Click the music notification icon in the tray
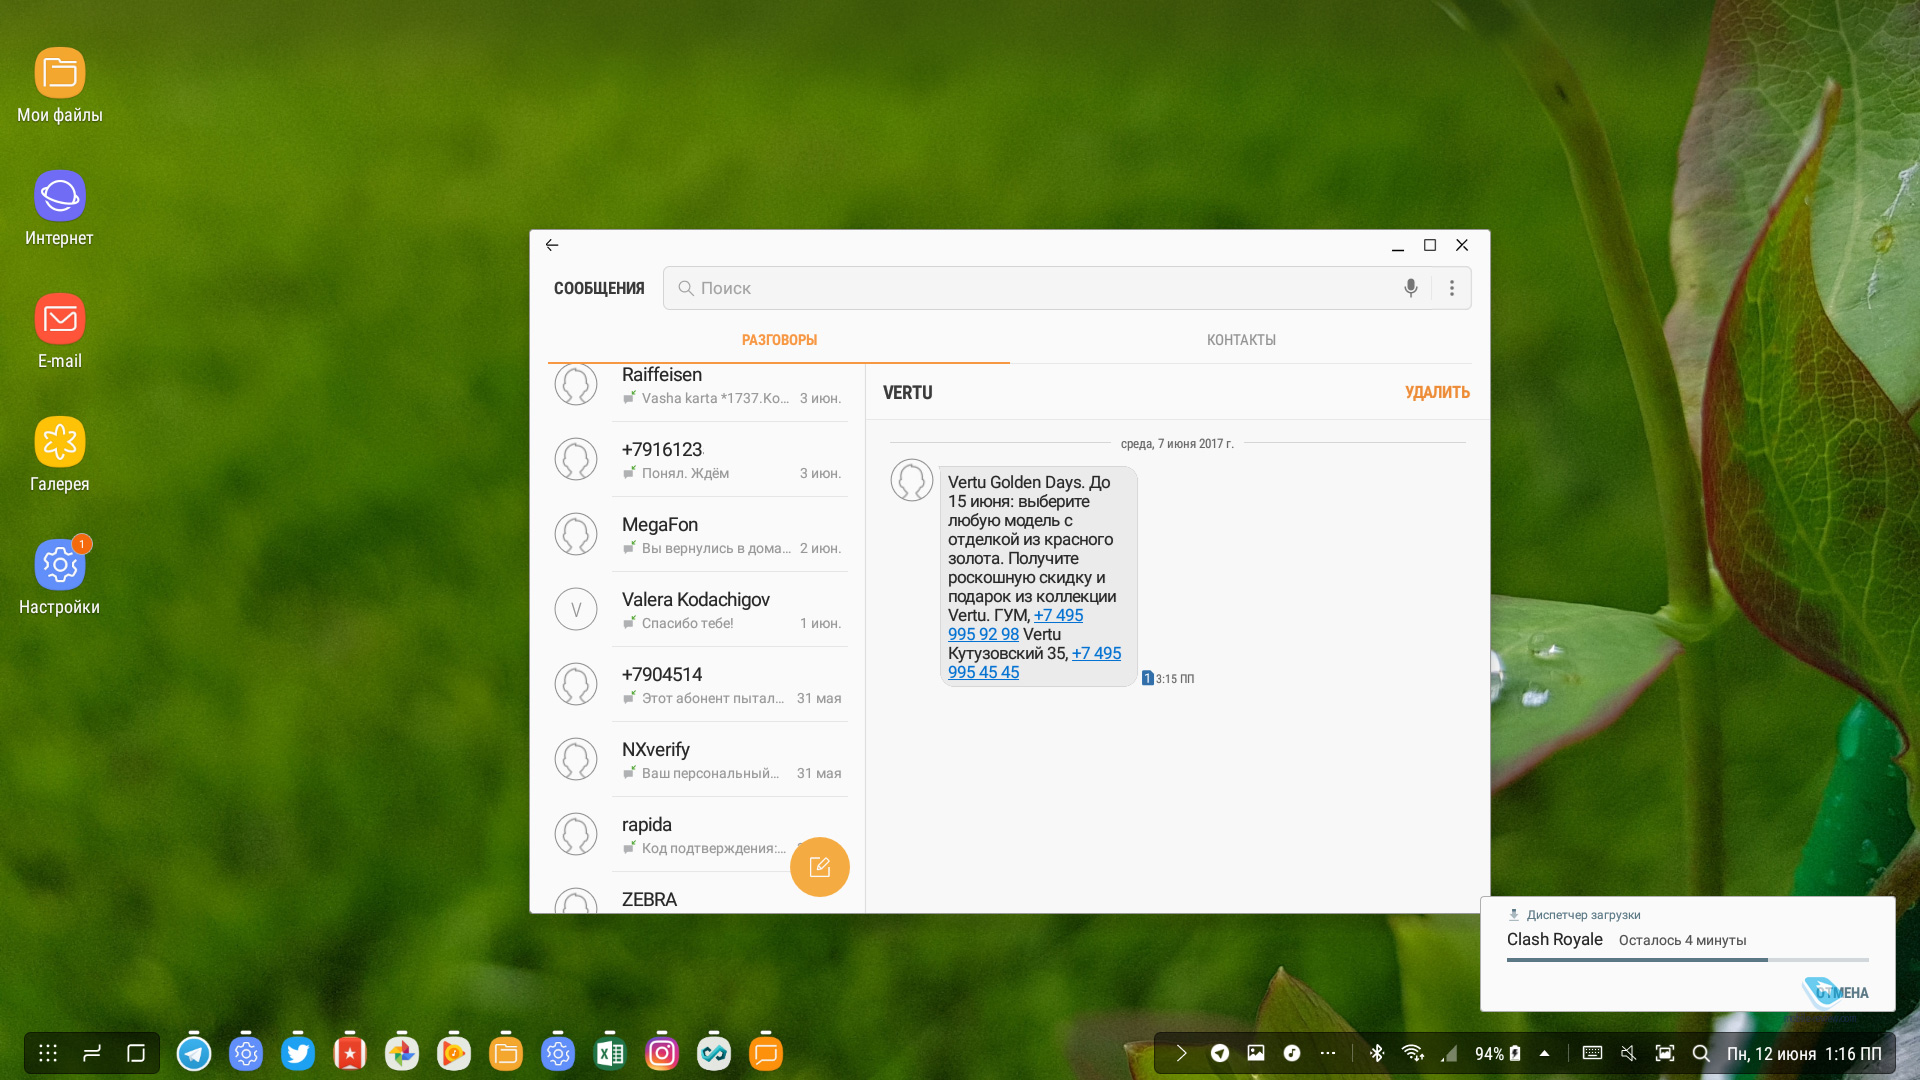Viewport: 1920px width, 1080px height. (x=1292, y=1053)
